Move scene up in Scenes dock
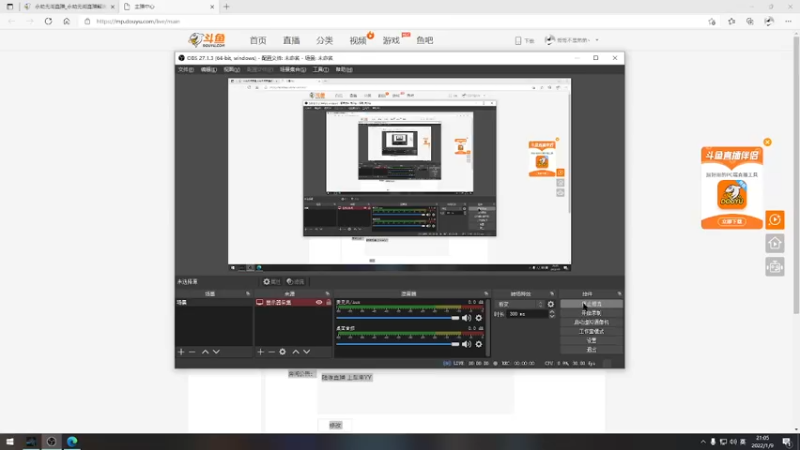 (205, 352)
